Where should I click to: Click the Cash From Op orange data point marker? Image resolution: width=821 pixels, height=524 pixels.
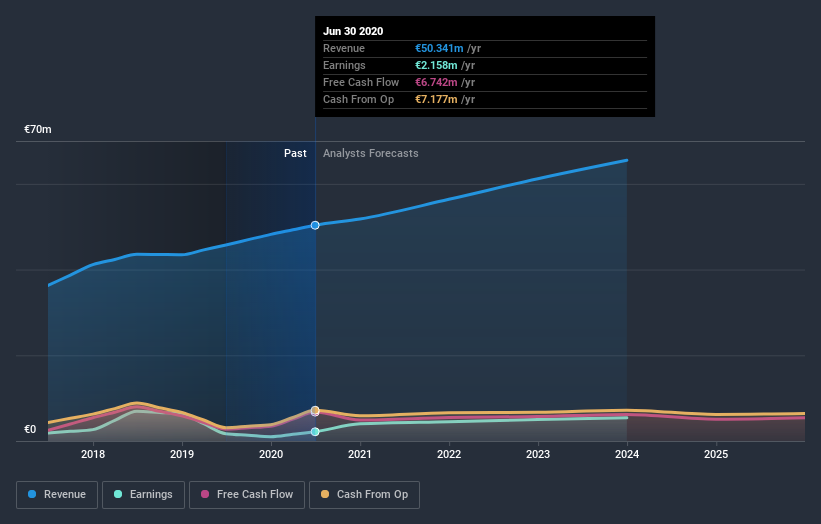[x=315, y=410]
